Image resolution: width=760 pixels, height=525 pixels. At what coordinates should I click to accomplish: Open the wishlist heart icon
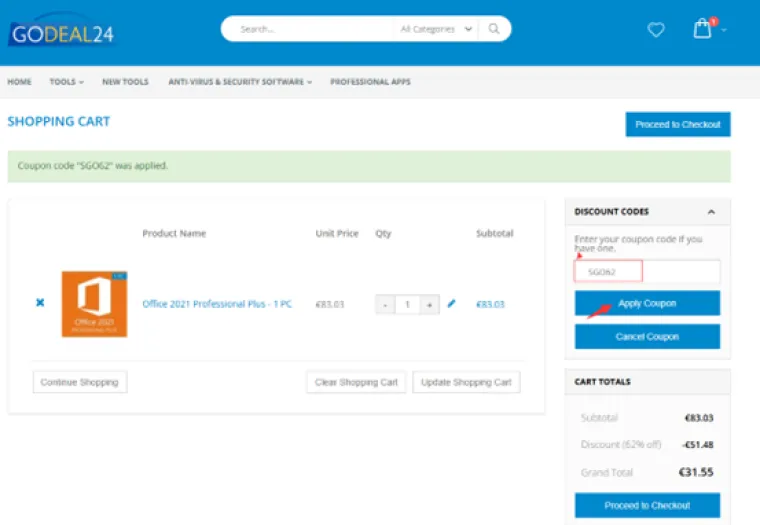656,30
